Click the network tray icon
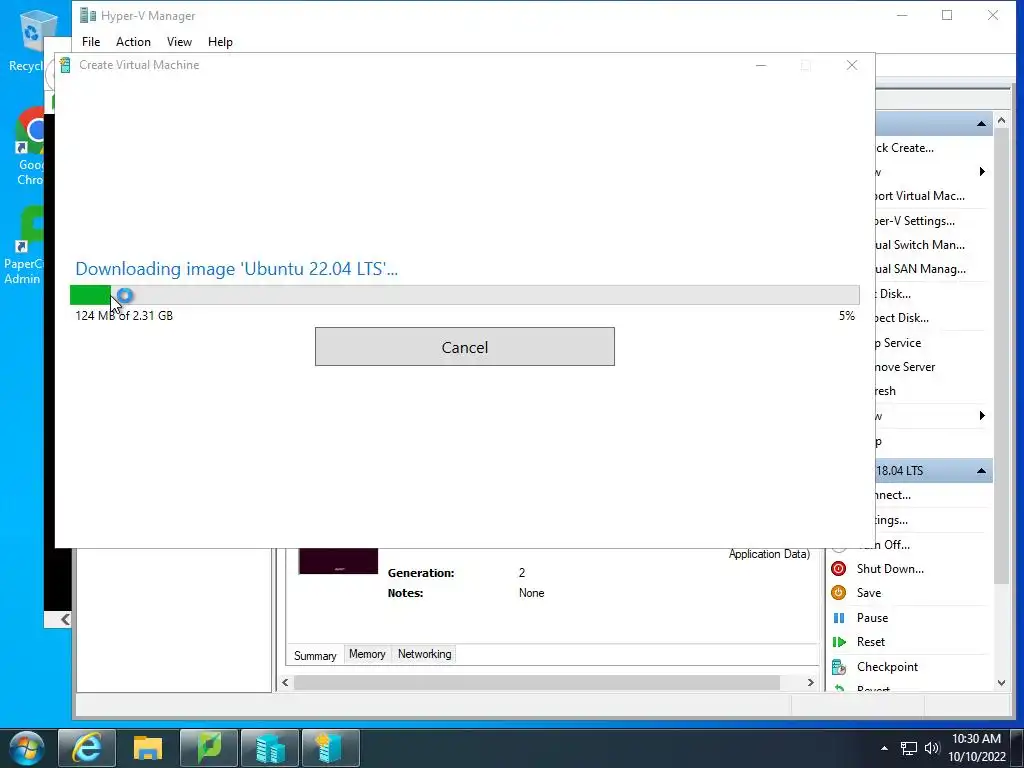1024x768 pixels. pyautogui.click(x=908, y=748)
